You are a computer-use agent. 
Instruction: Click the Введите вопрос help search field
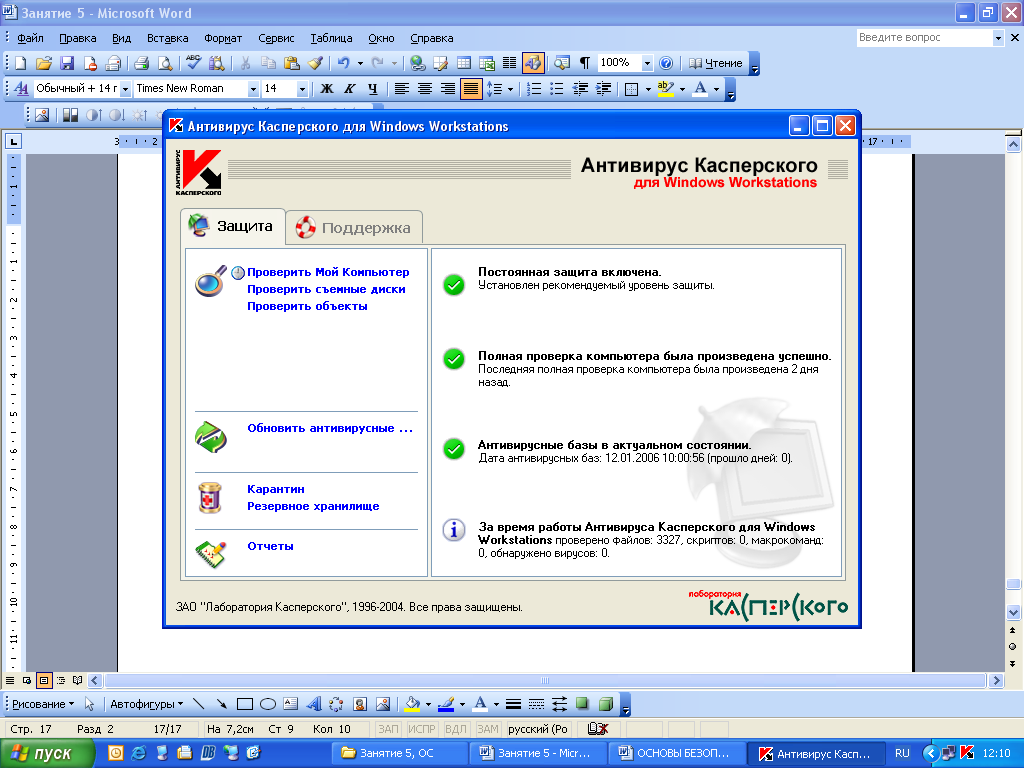point(924,38)
